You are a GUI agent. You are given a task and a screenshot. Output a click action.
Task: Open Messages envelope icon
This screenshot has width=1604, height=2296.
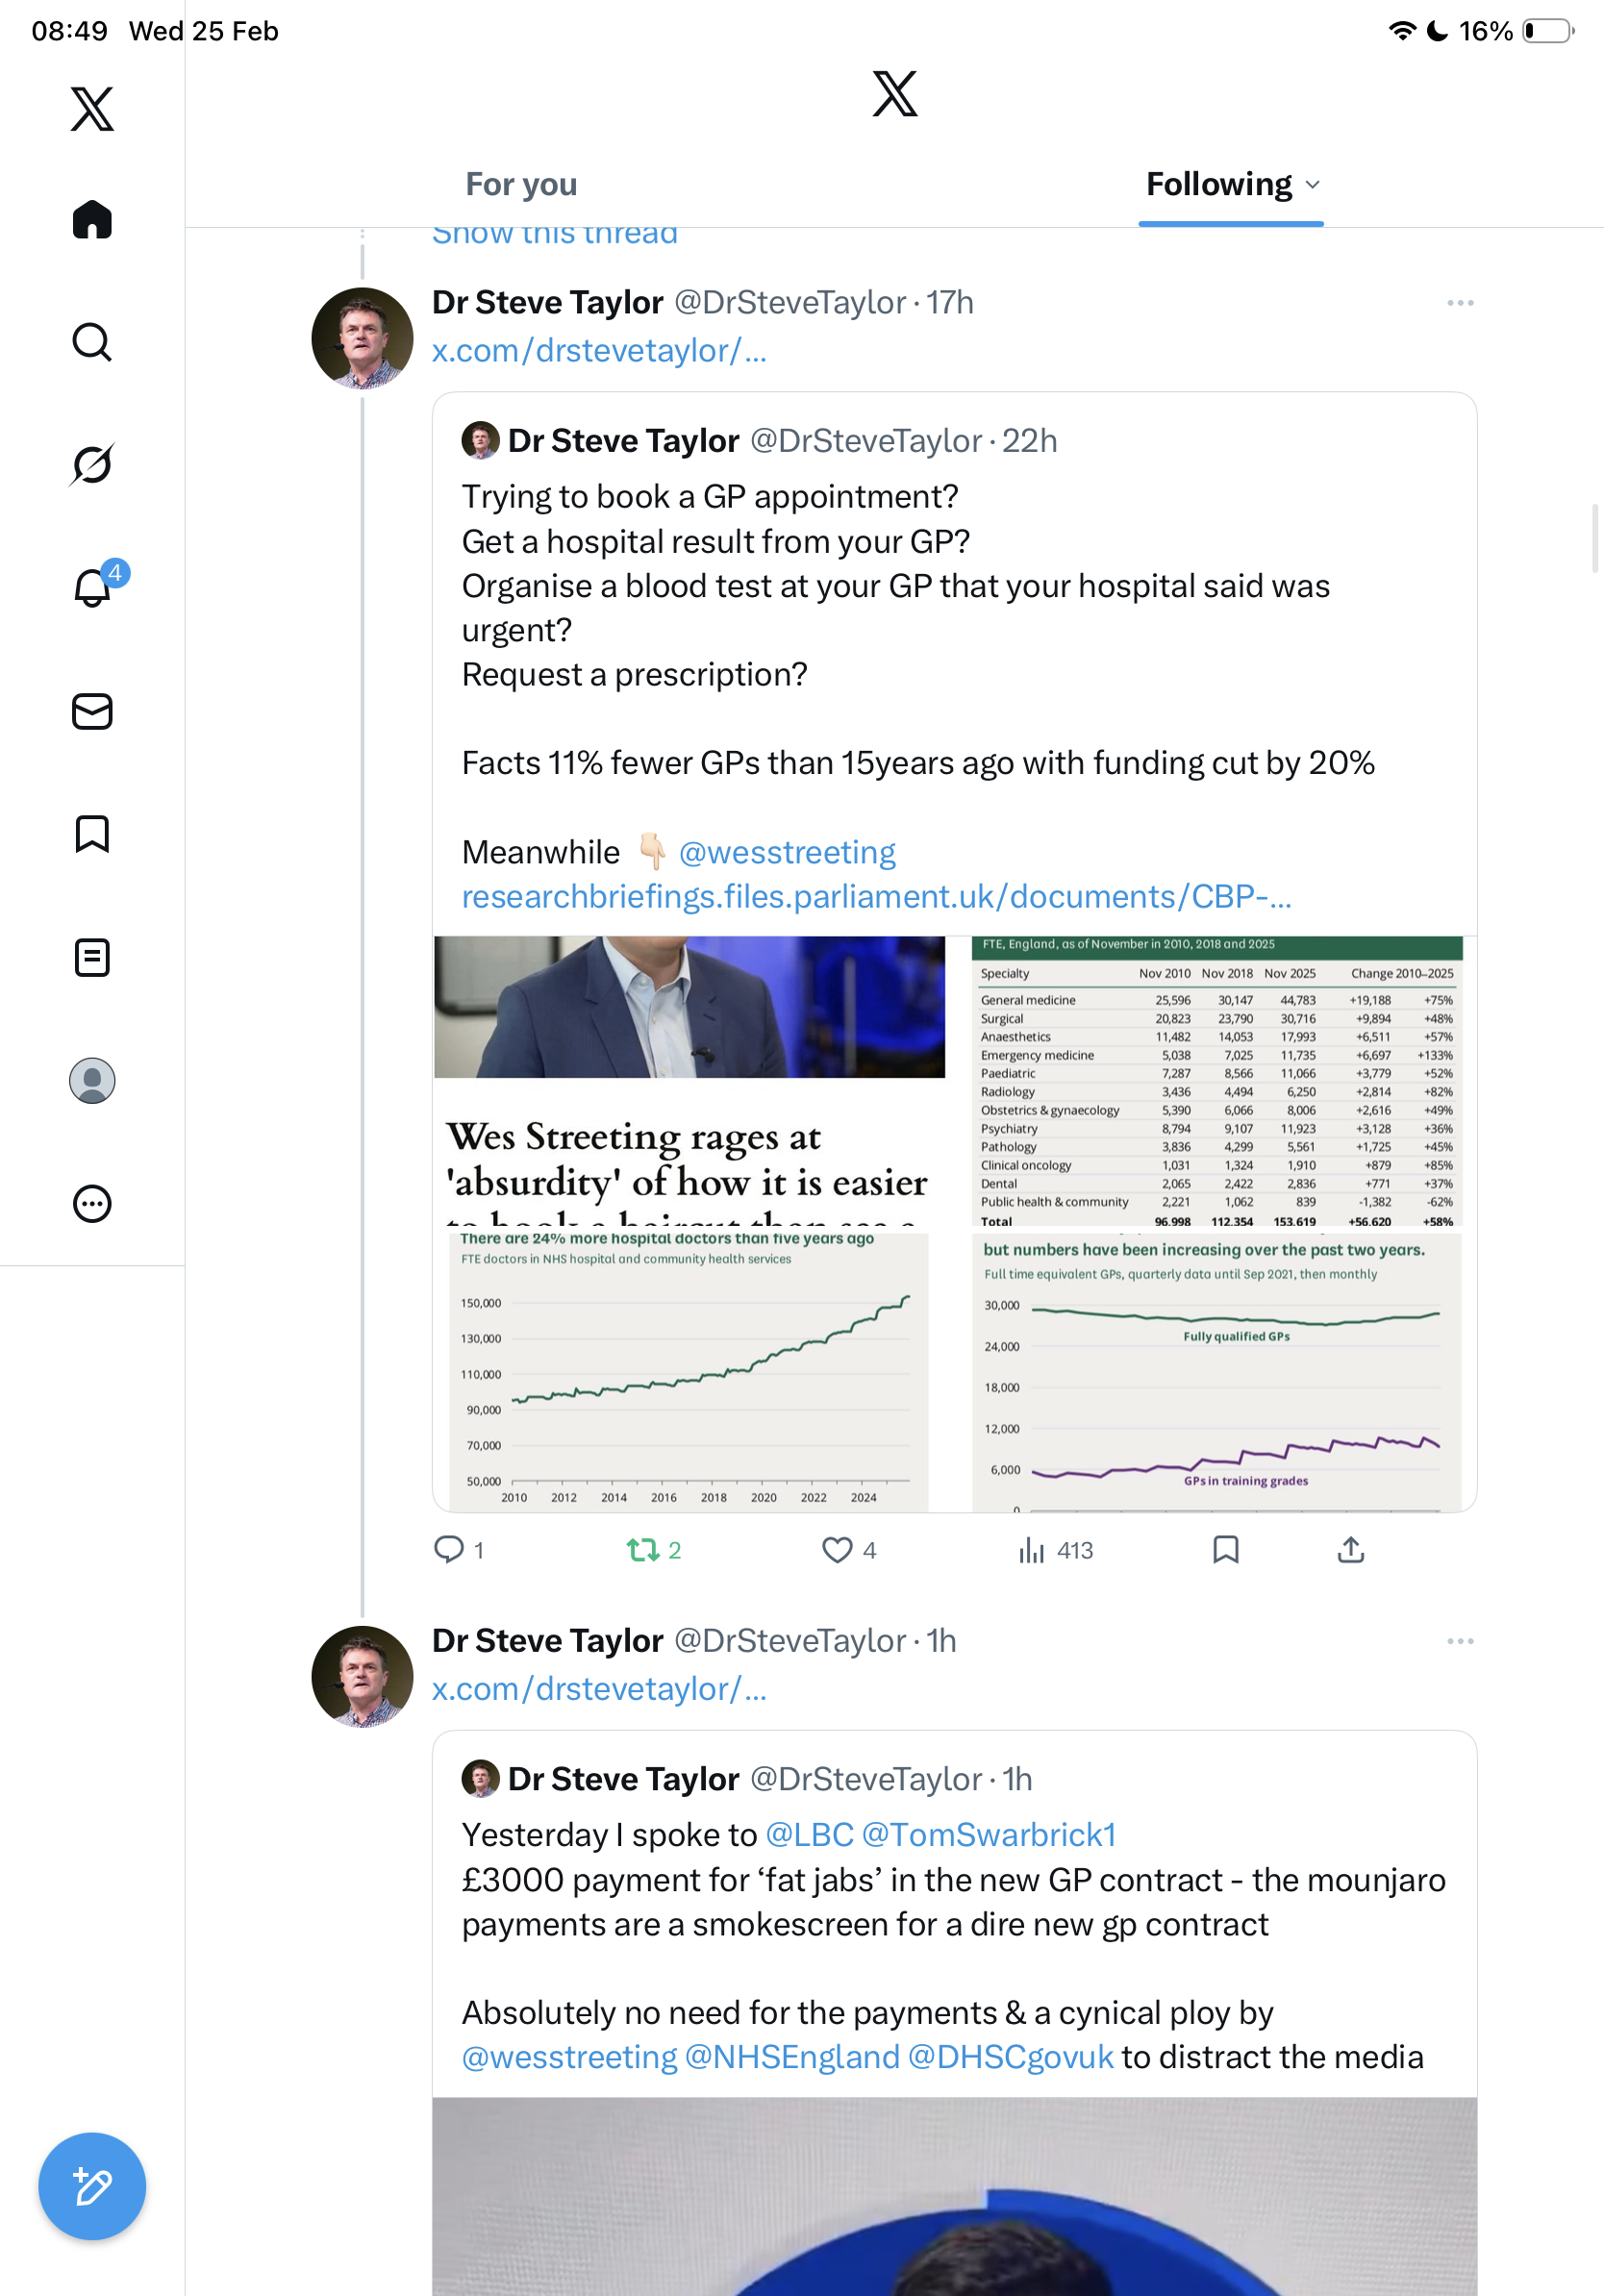(92, 711)
